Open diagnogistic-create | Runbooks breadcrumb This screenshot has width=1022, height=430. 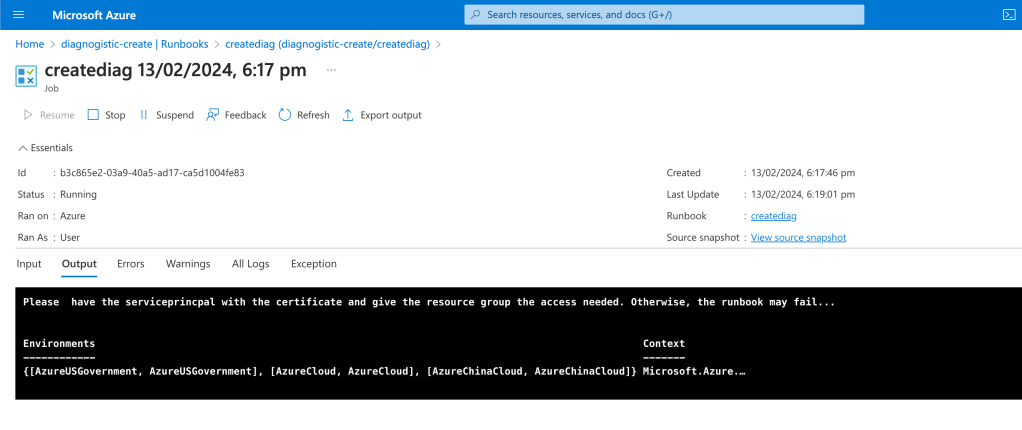pyautogui.click(x=134, y=44)
